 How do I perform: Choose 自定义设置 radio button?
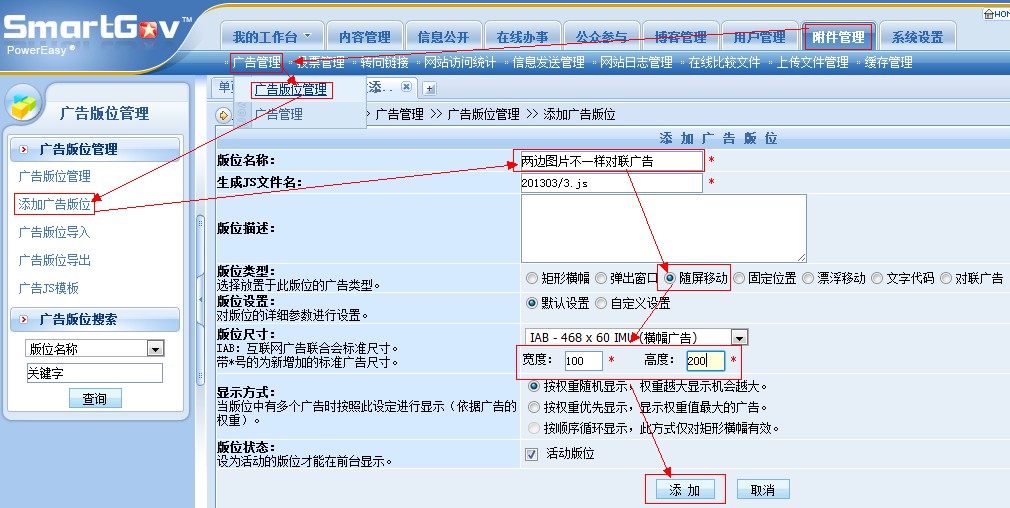click(x=600, y=303)
